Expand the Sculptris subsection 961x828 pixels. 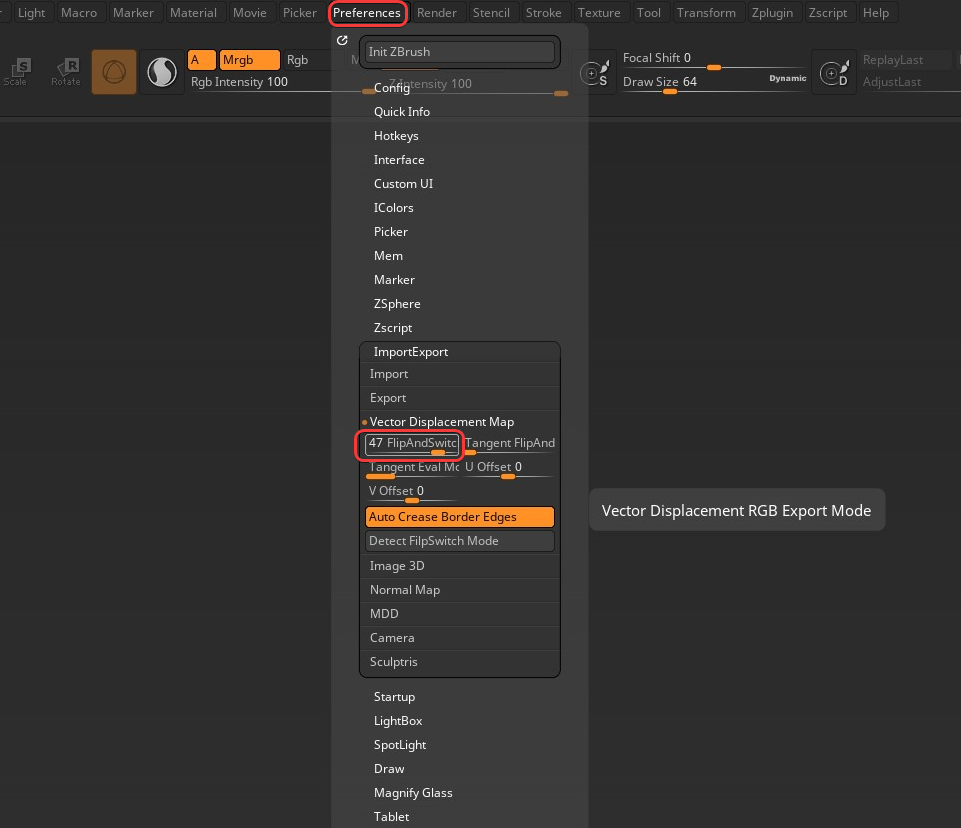[393, 662]
